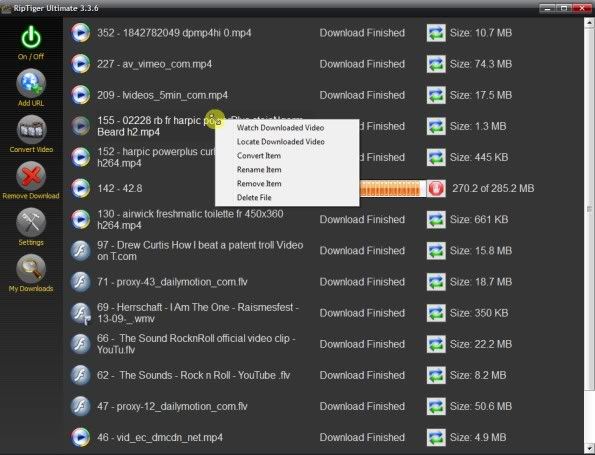Choose Locate Downloaded Video from context menu
Viewport: 595px width, 455px height.
pos(287,142)
